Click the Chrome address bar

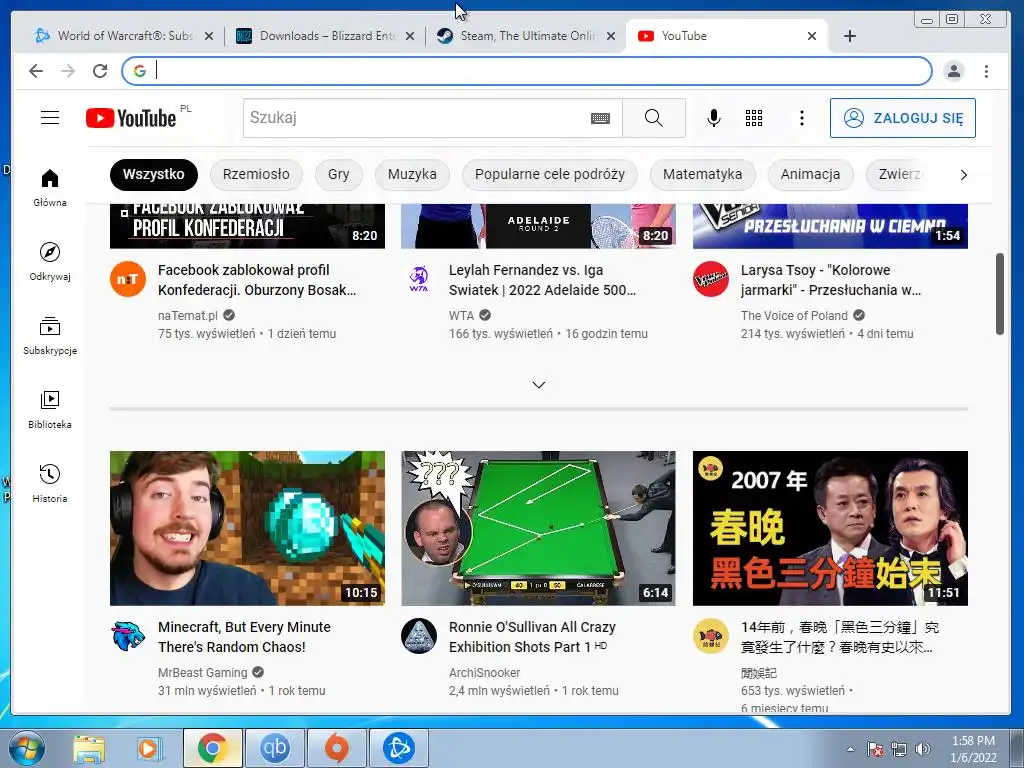click(526, 71)
